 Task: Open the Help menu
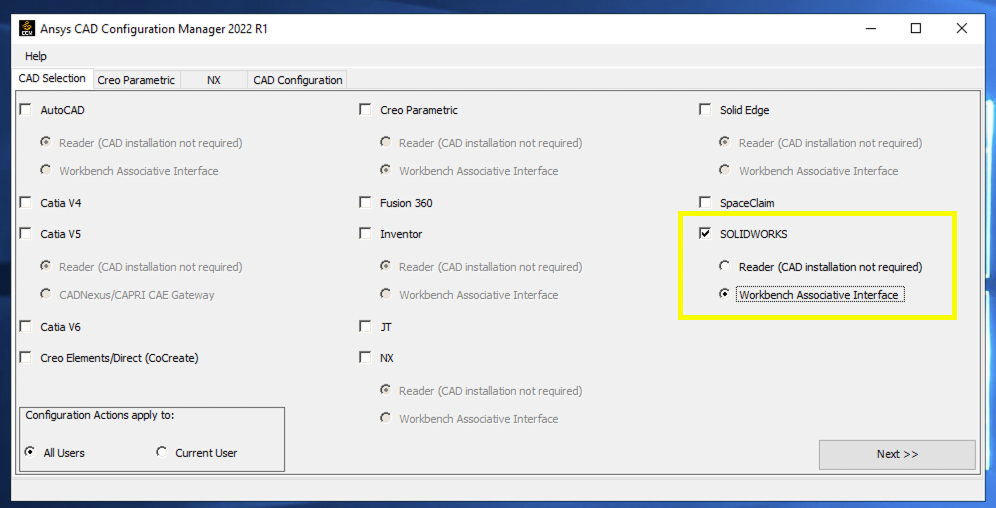pos(36,56)
